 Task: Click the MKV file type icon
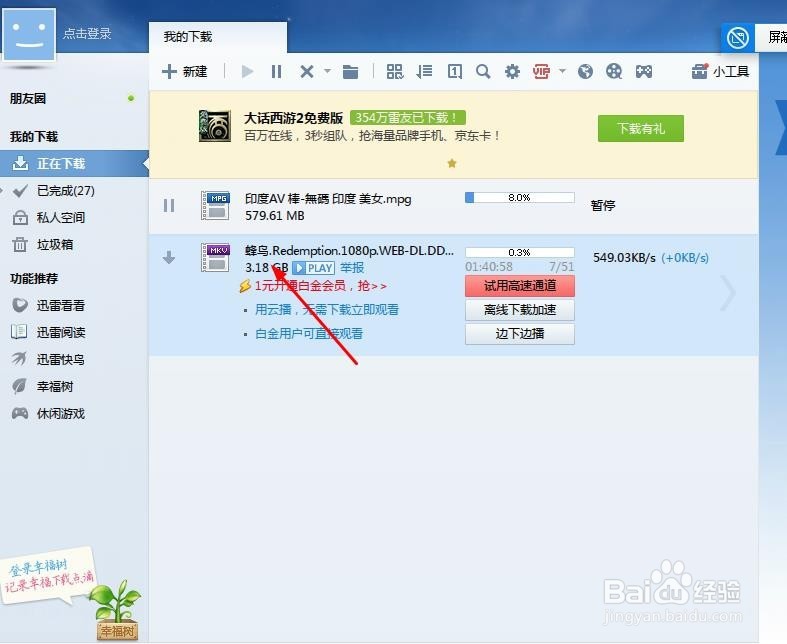click(215, 257)
